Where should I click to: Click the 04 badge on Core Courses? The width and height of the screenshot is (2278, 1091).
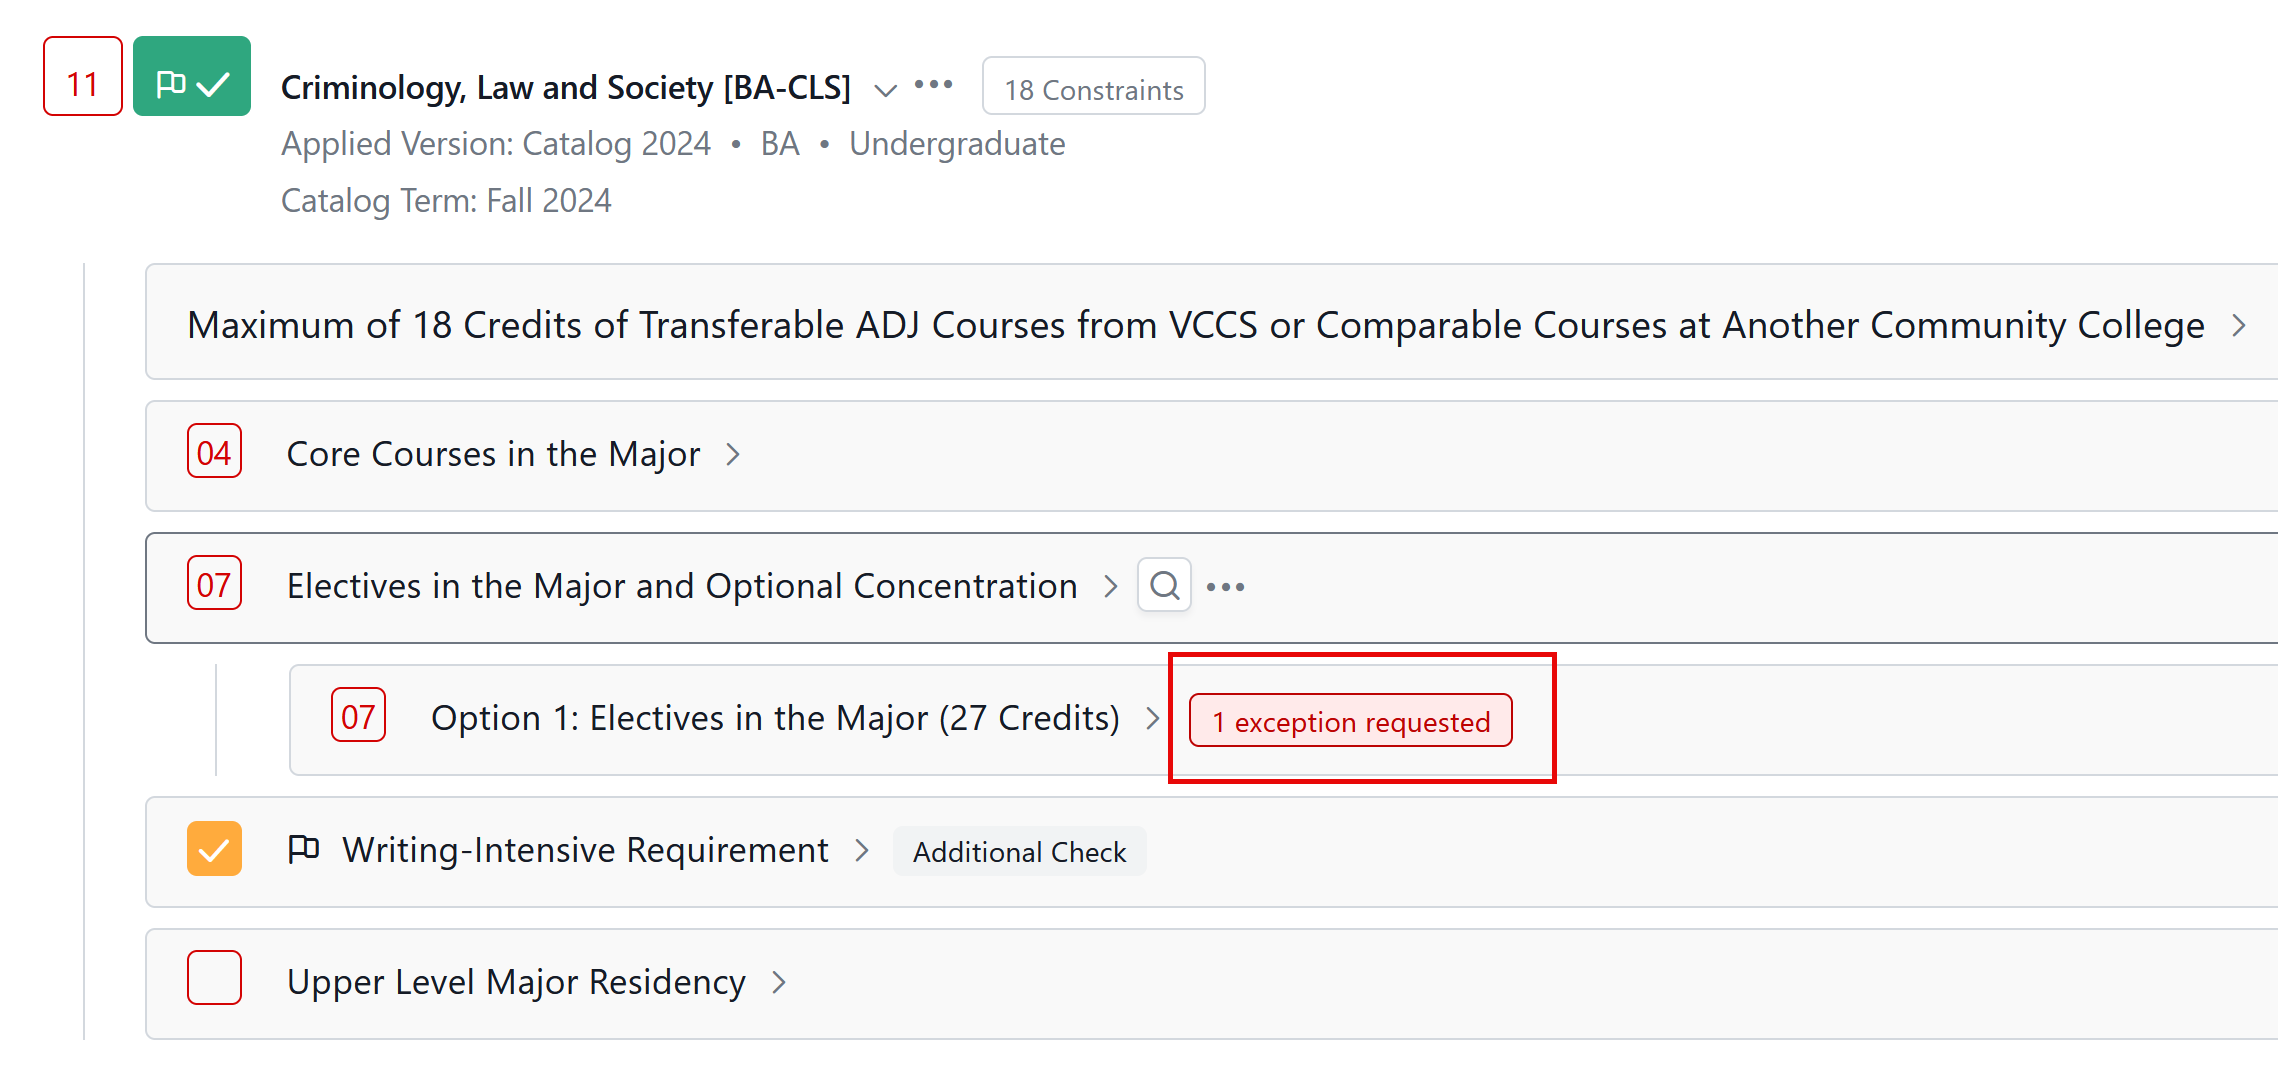(x=214, y=452)
